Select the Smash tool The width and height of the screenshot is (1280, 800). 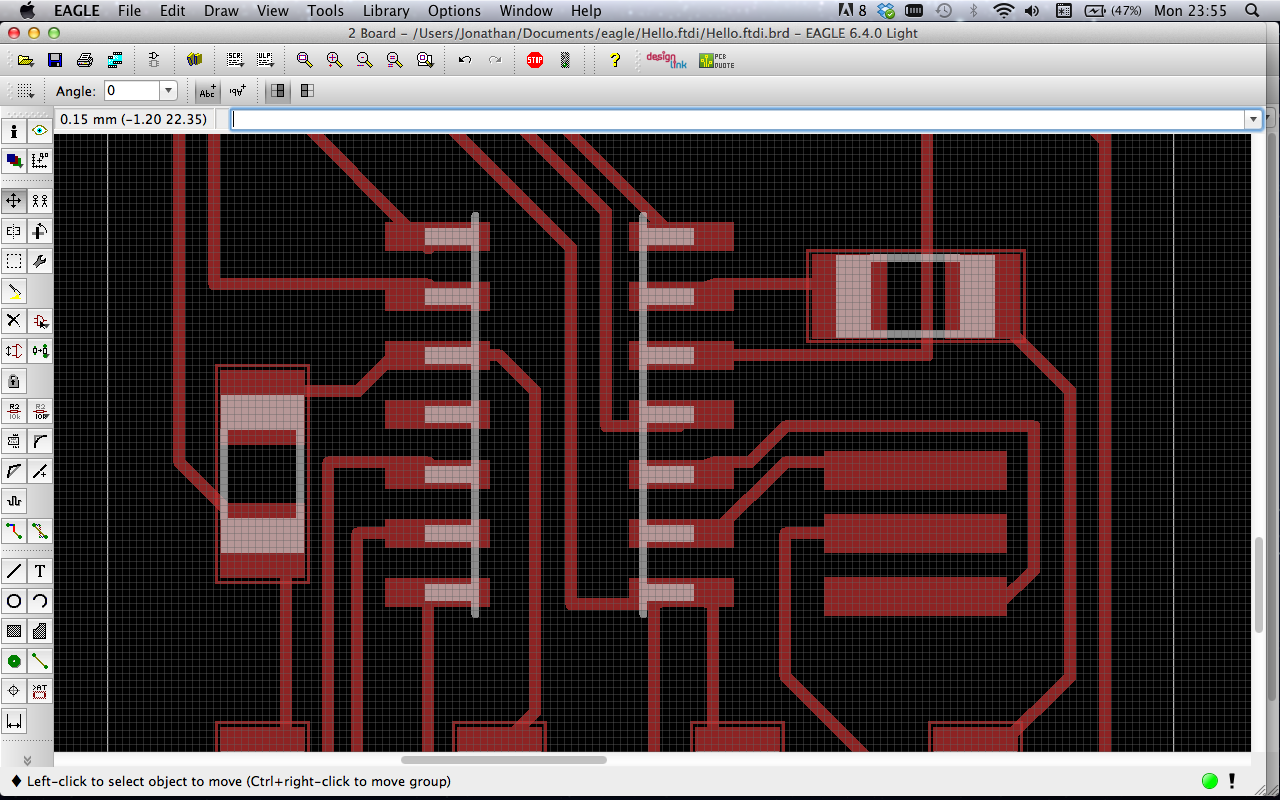pyautogui.click(x=14, y=441)
